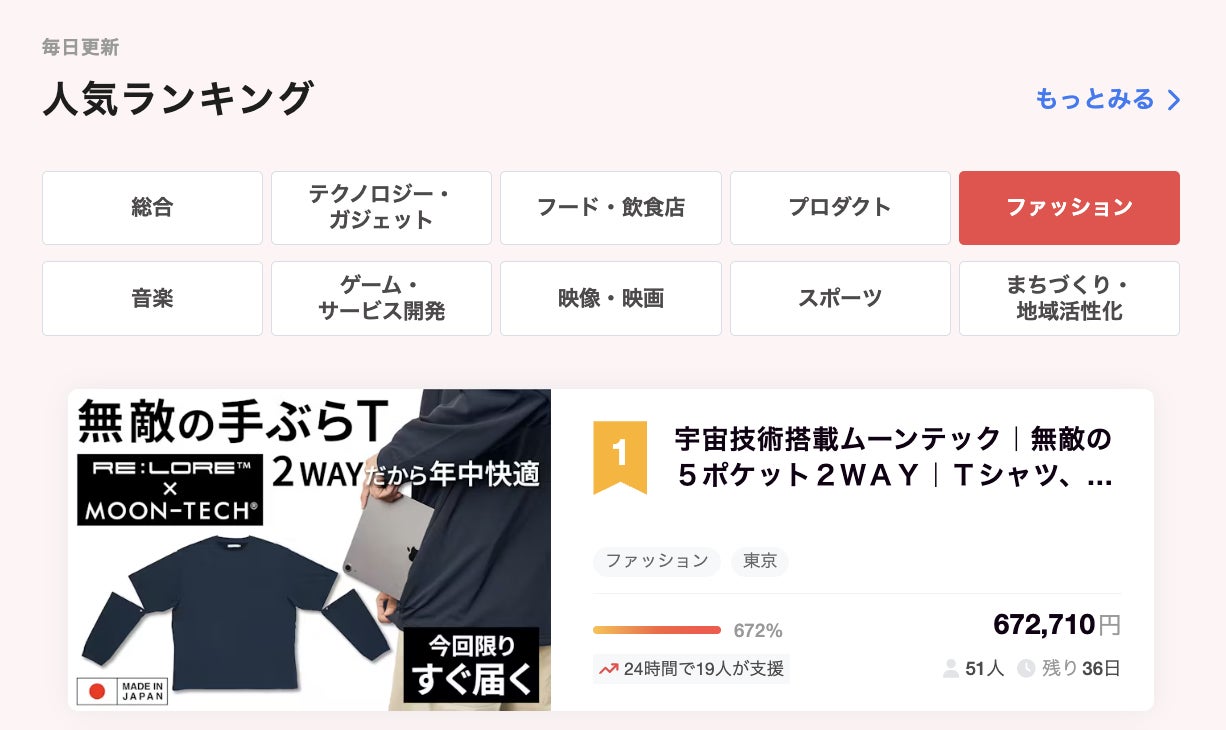Choose the プロダクト category tab

[x=840, y=208]
